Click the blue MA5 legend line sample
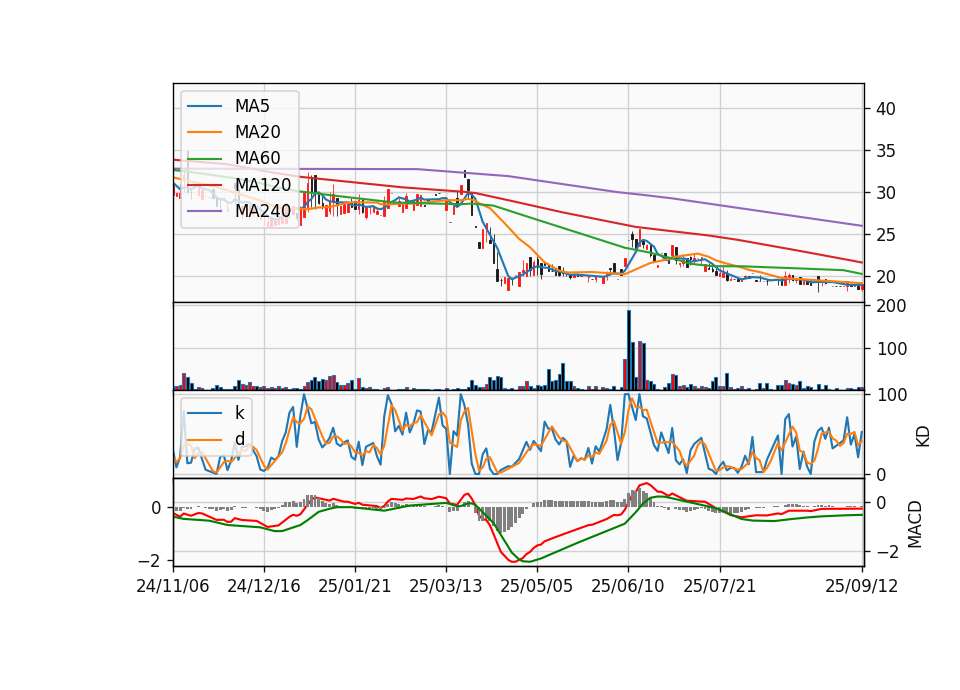The height and width of the screenshot is (690, 960). pyautogui.click(x=204, y=107)
